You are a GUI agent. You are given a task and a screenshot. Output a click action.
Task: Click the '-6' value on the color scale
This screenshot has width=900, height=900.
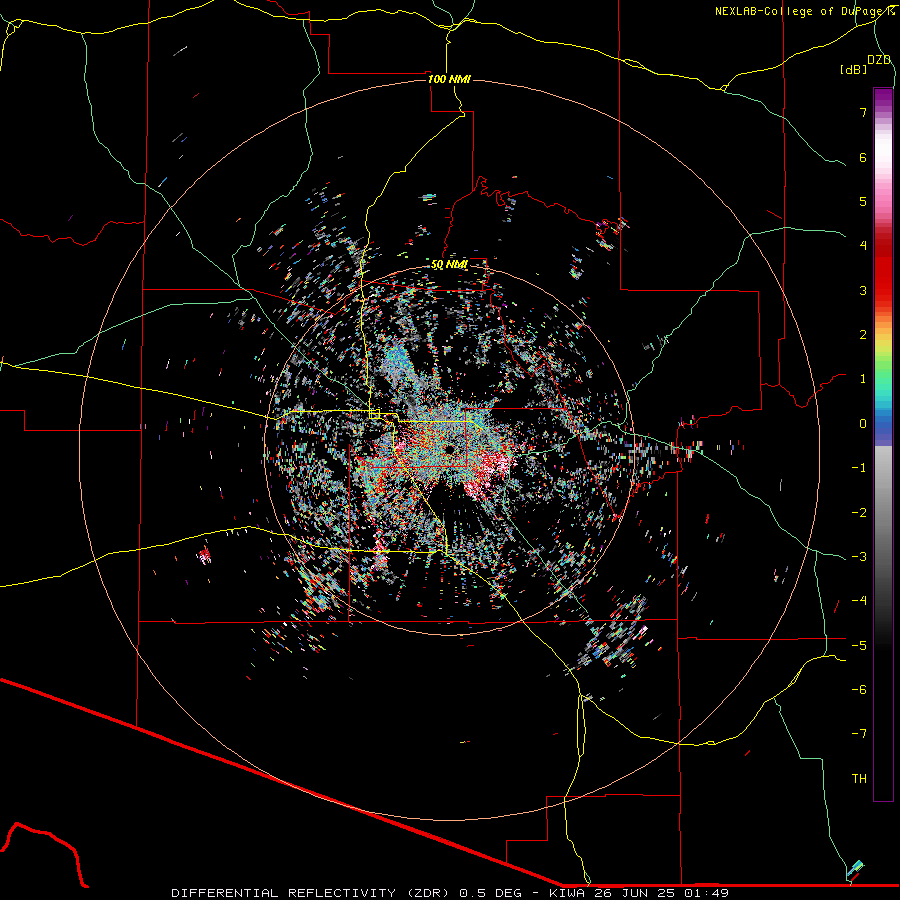coord(859,690)
